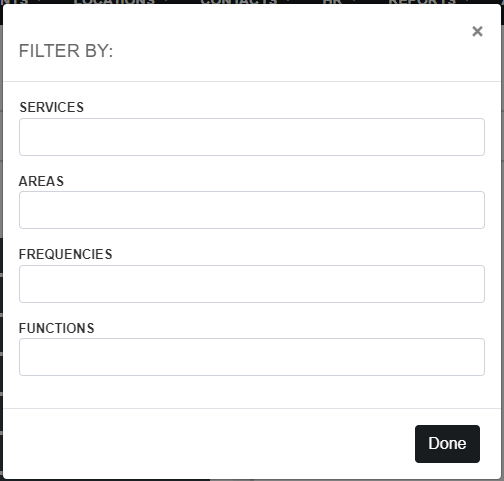Open the HR menu in top navigation
The image size is (504, 481).
click(332, 2)
